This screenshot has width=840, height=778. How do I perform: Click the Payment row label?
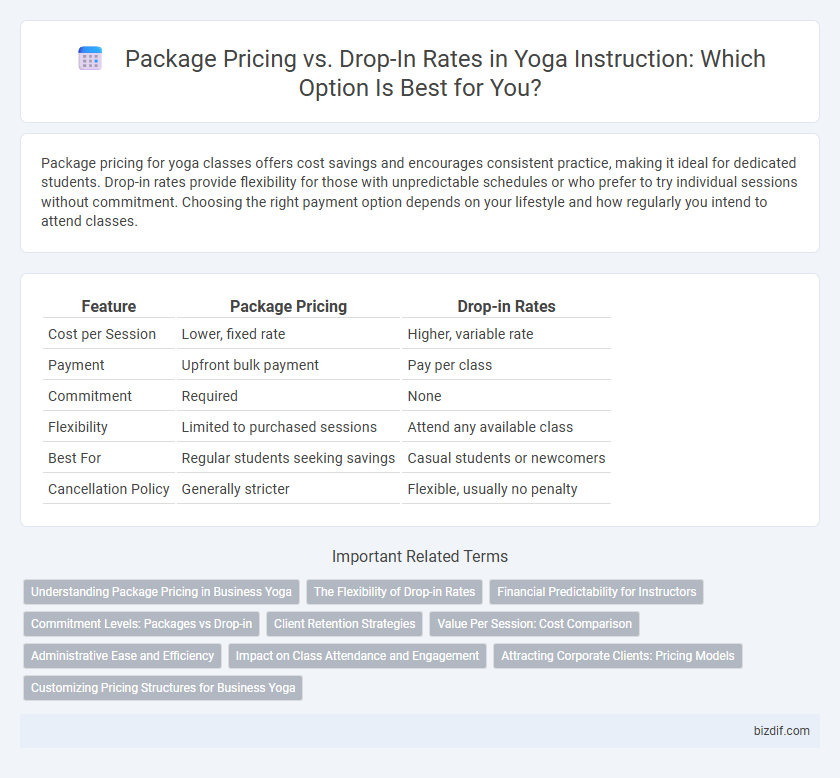[x=109, y=365]
